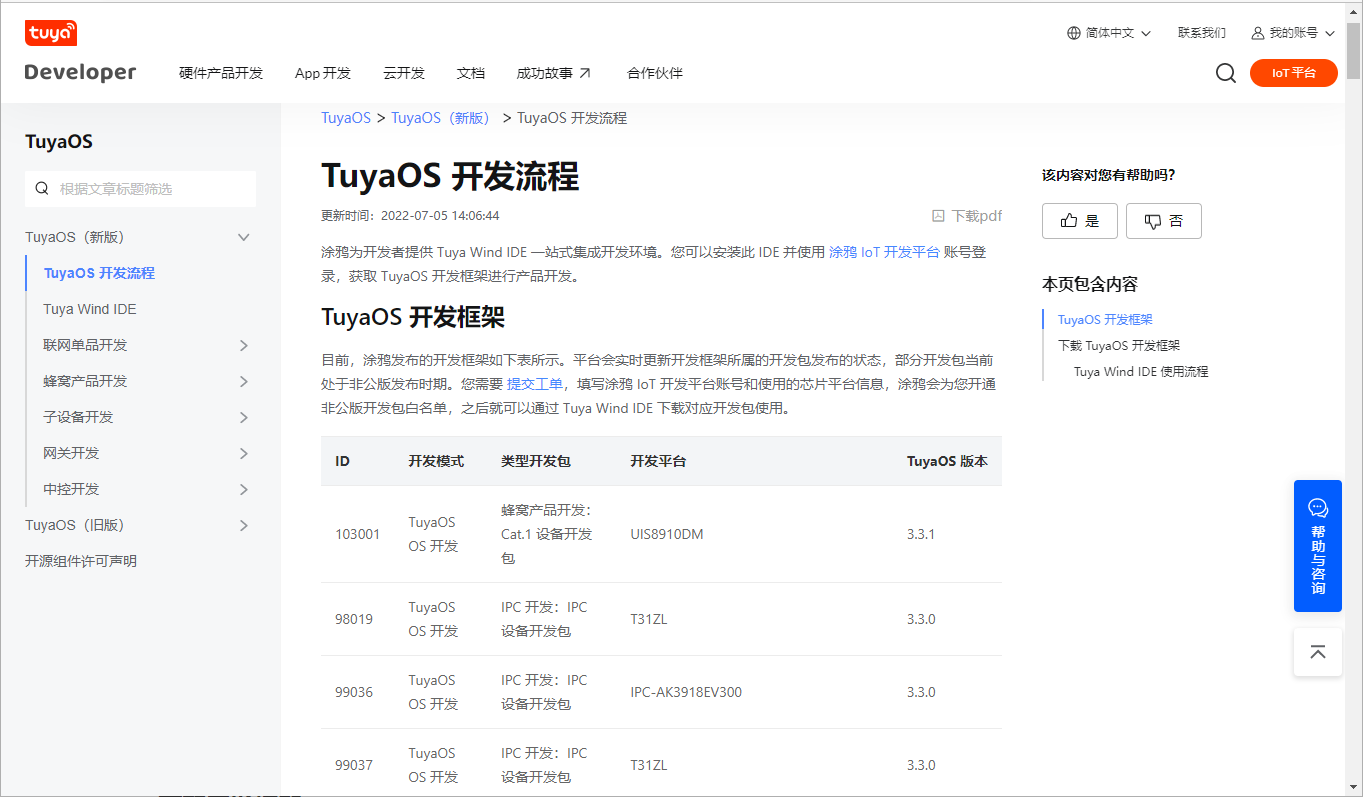Open the site search
The height and width of the screenshot is (797, 1363).
(1225, 72)
